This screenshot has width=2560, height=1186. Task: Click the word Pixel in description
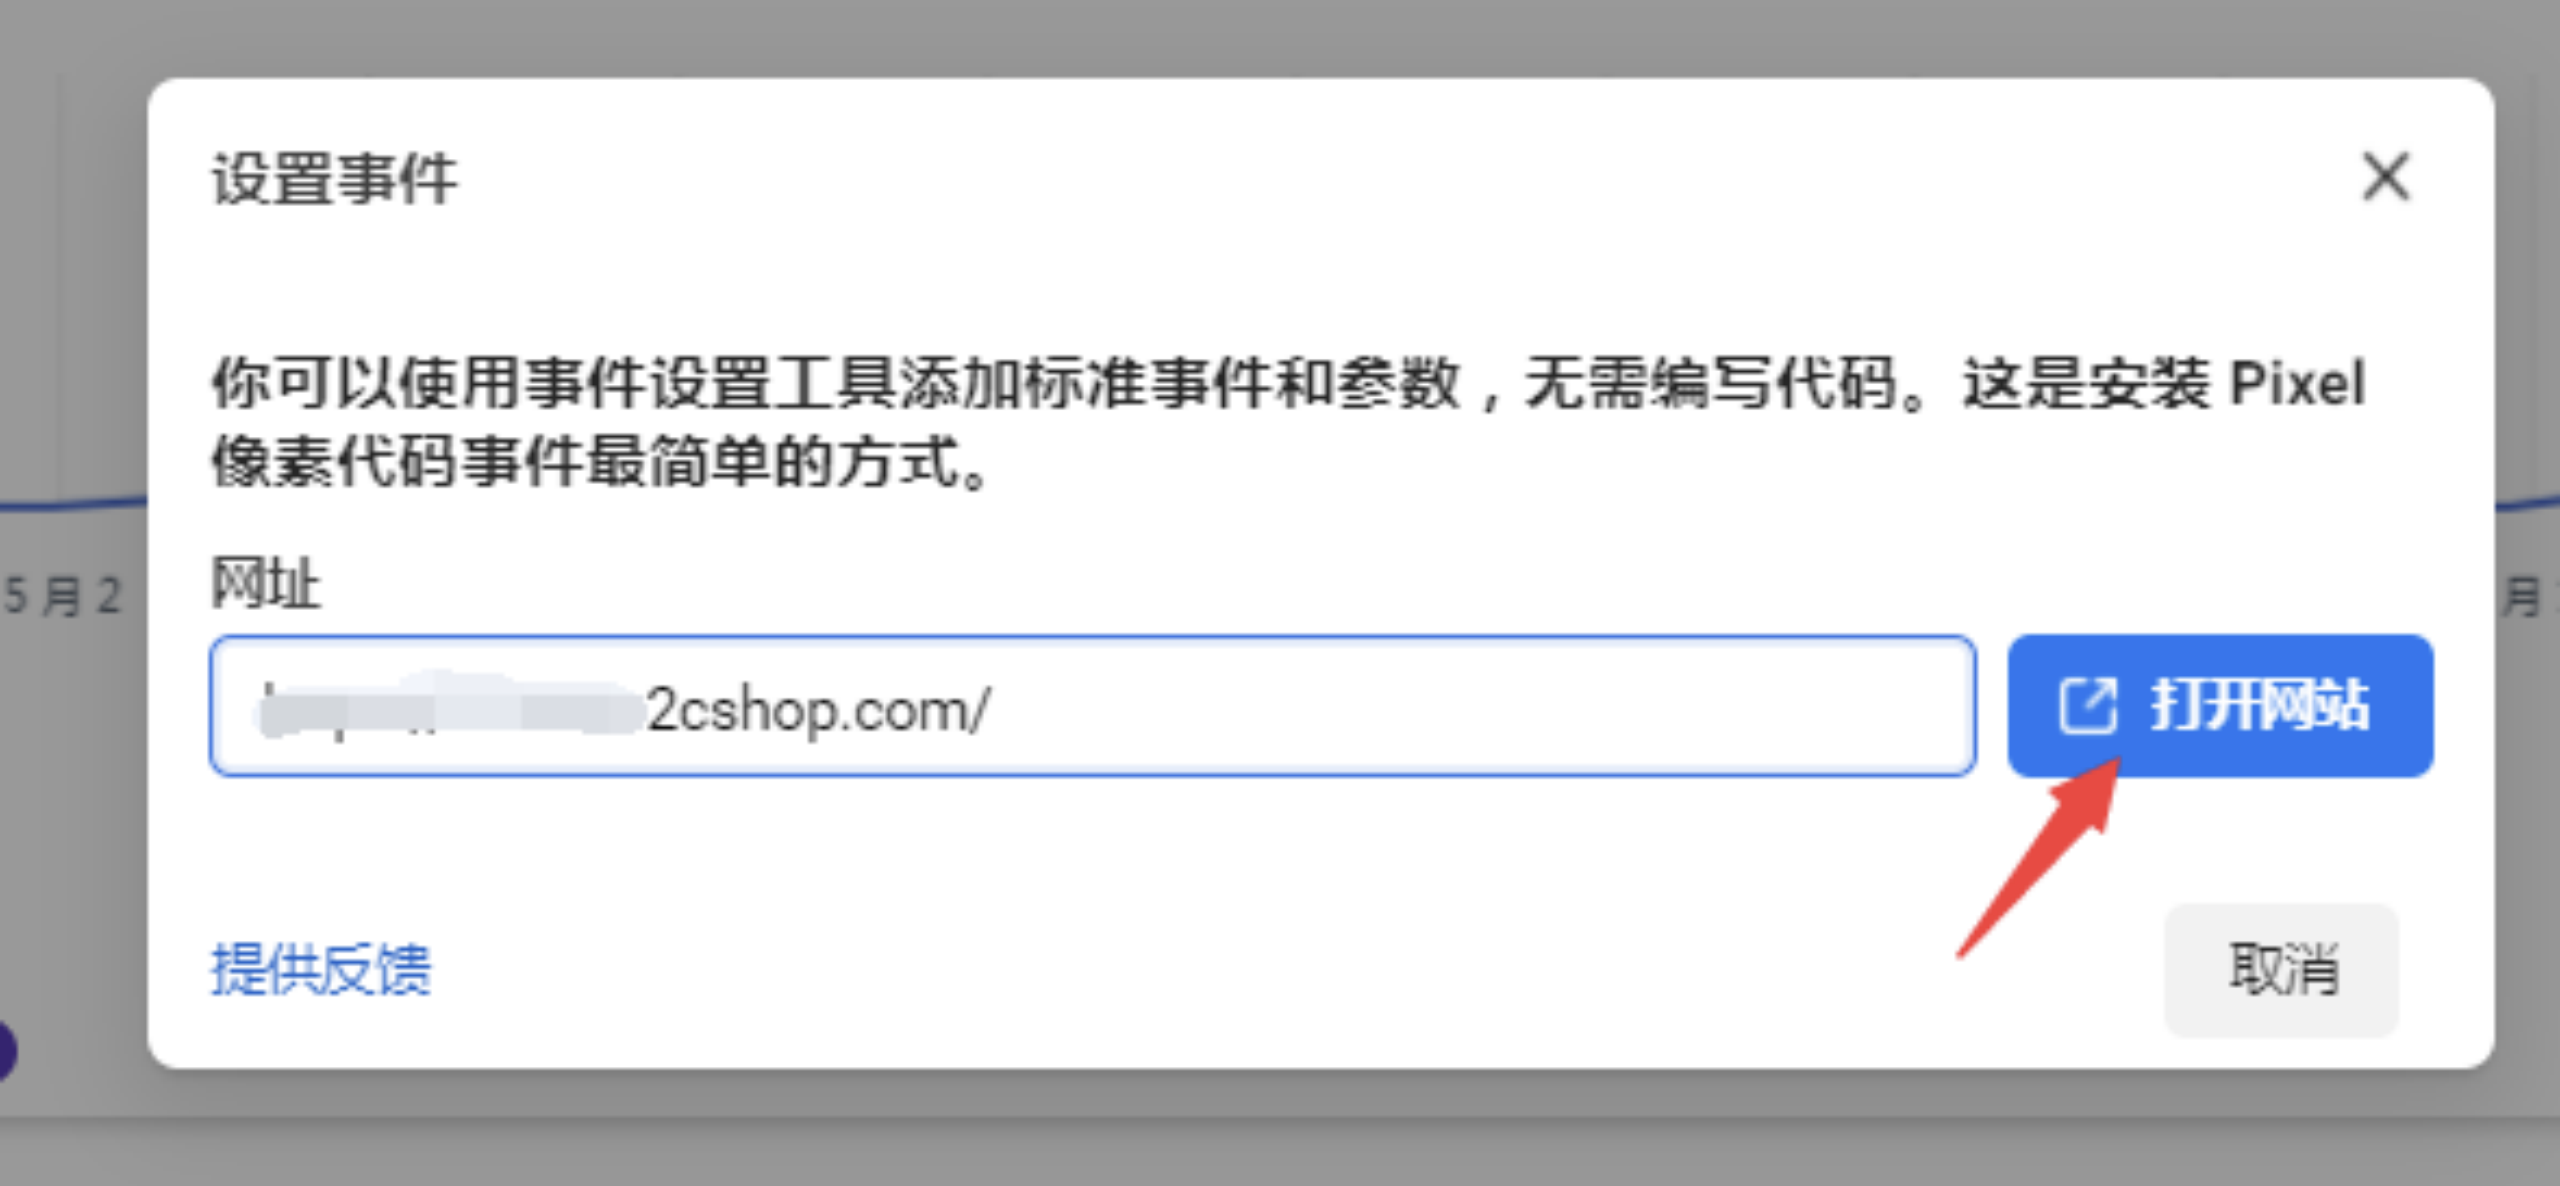pyautogui.click(x=2297, y=382)
